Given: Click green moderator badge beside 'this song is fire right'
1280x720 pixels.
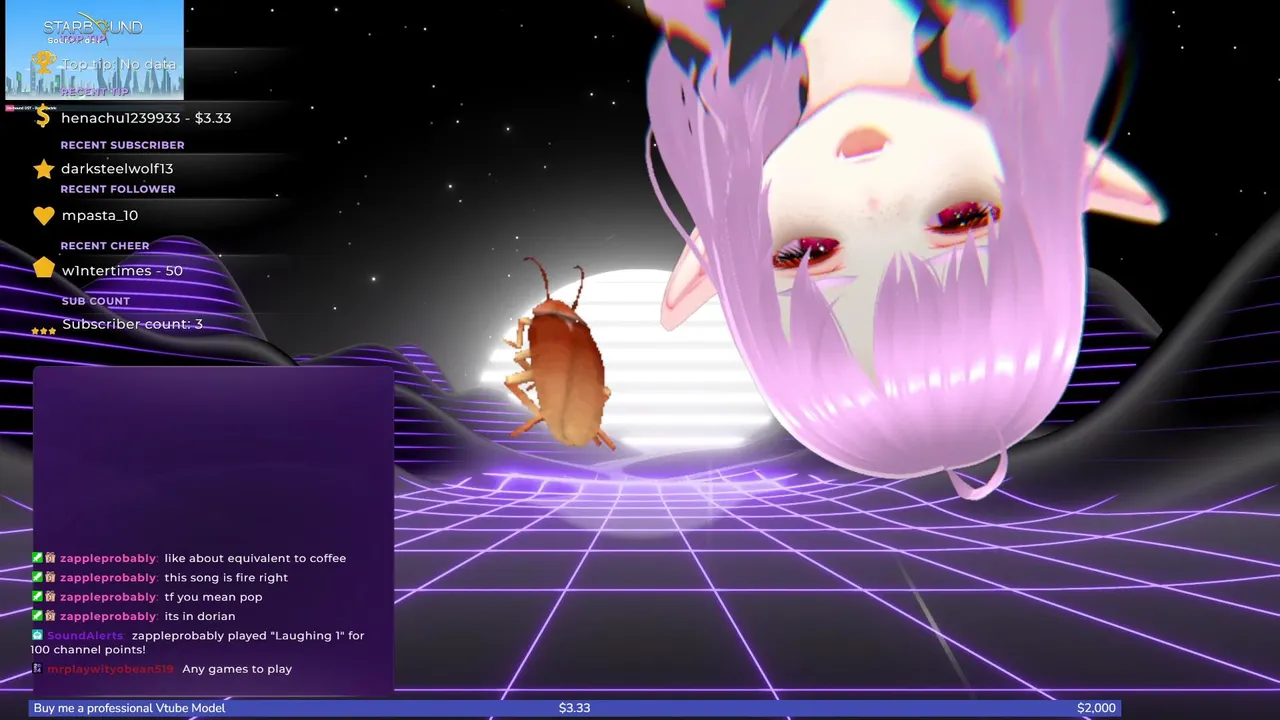Looking at the screenshot, I should click(37, 577).
